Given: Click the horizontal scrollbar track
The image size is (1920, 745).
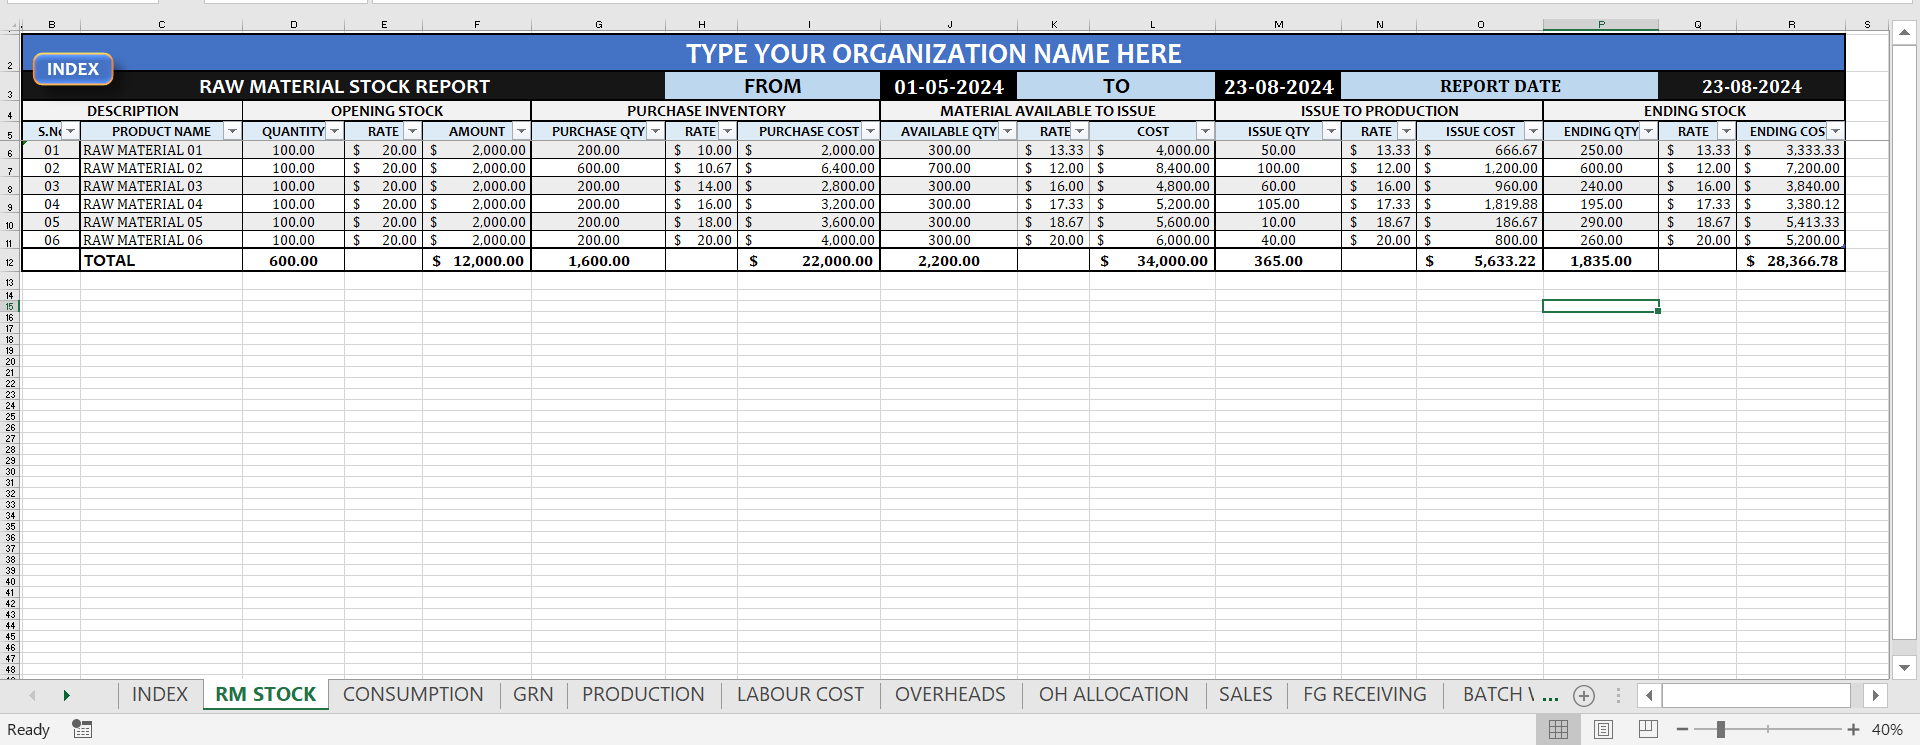Looking at the screenshot, I should (x=1757, y=695).
